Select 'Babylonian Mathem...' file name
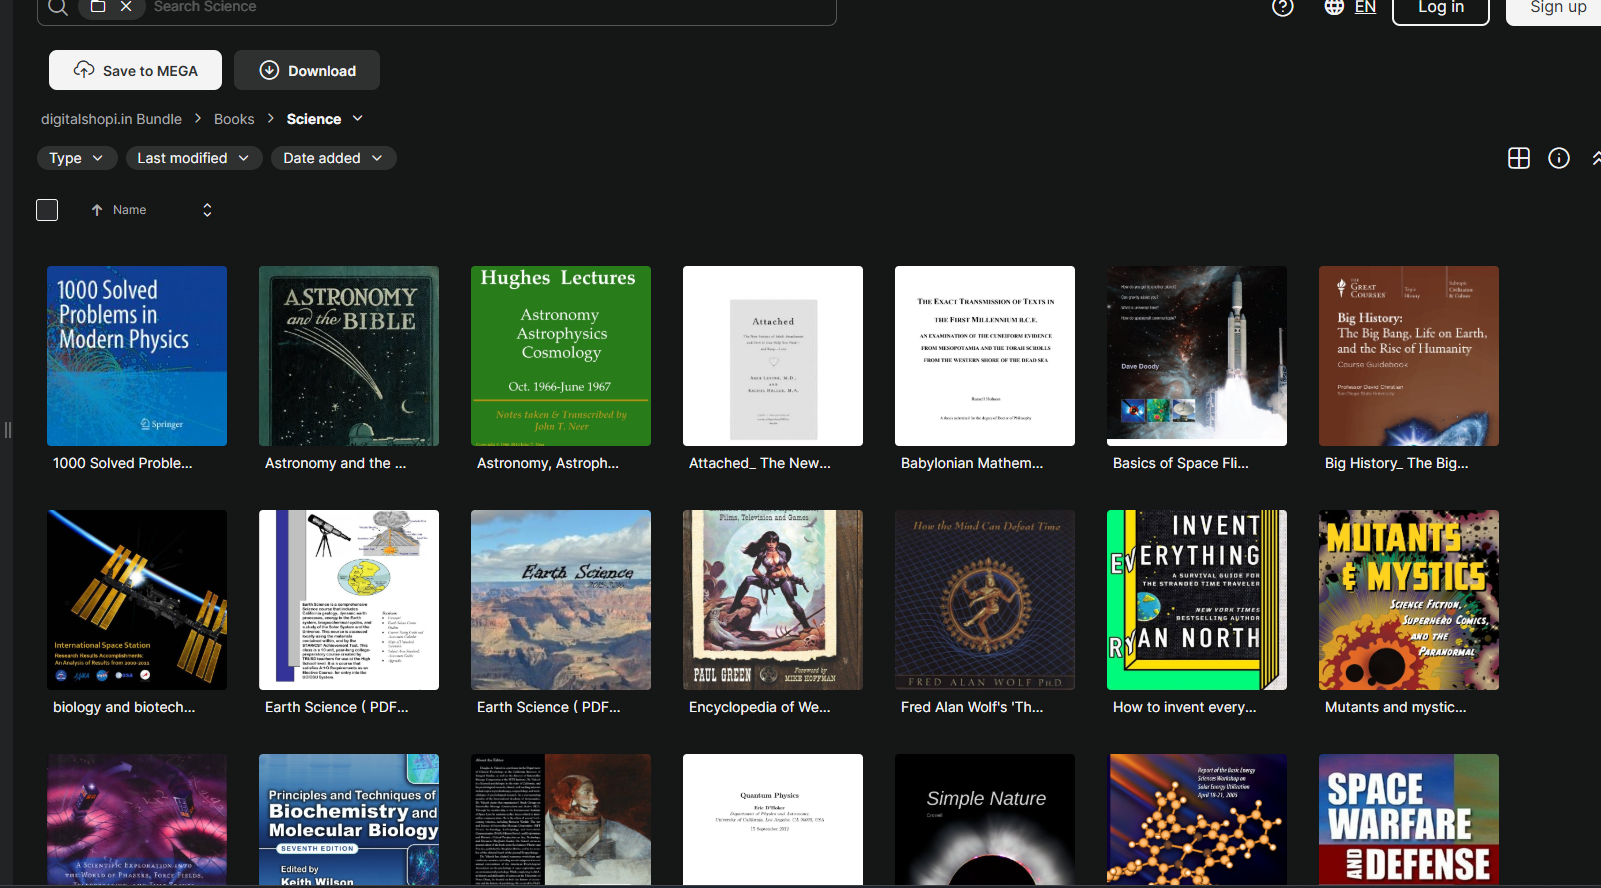Screen dimensions: 1601x888 coord(972,463)
